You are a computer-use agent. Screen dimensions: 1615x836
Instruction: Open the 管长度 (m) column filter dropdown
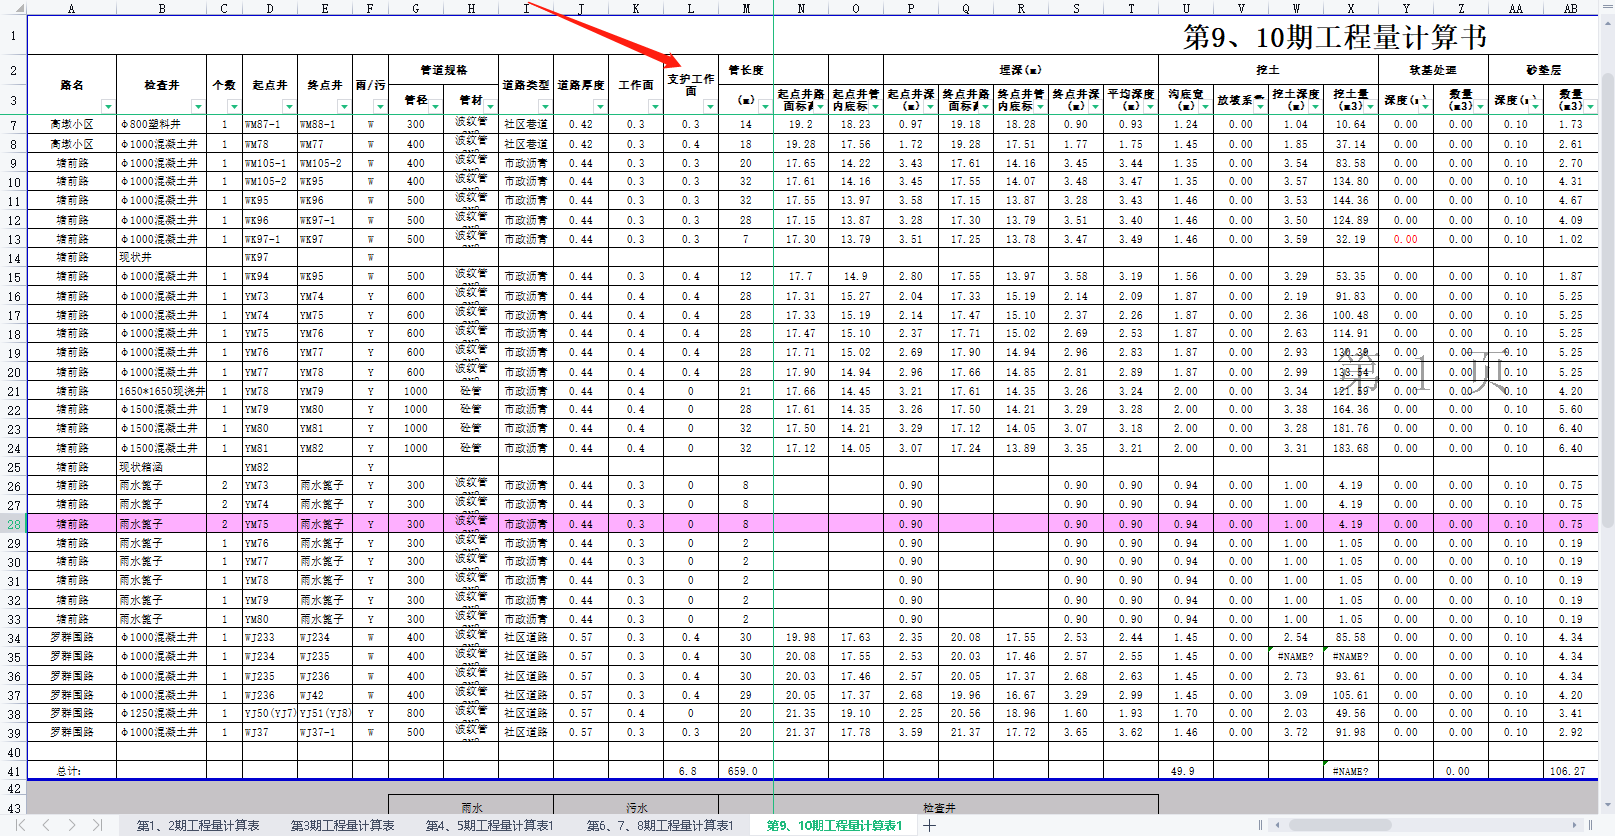[765, 106]
